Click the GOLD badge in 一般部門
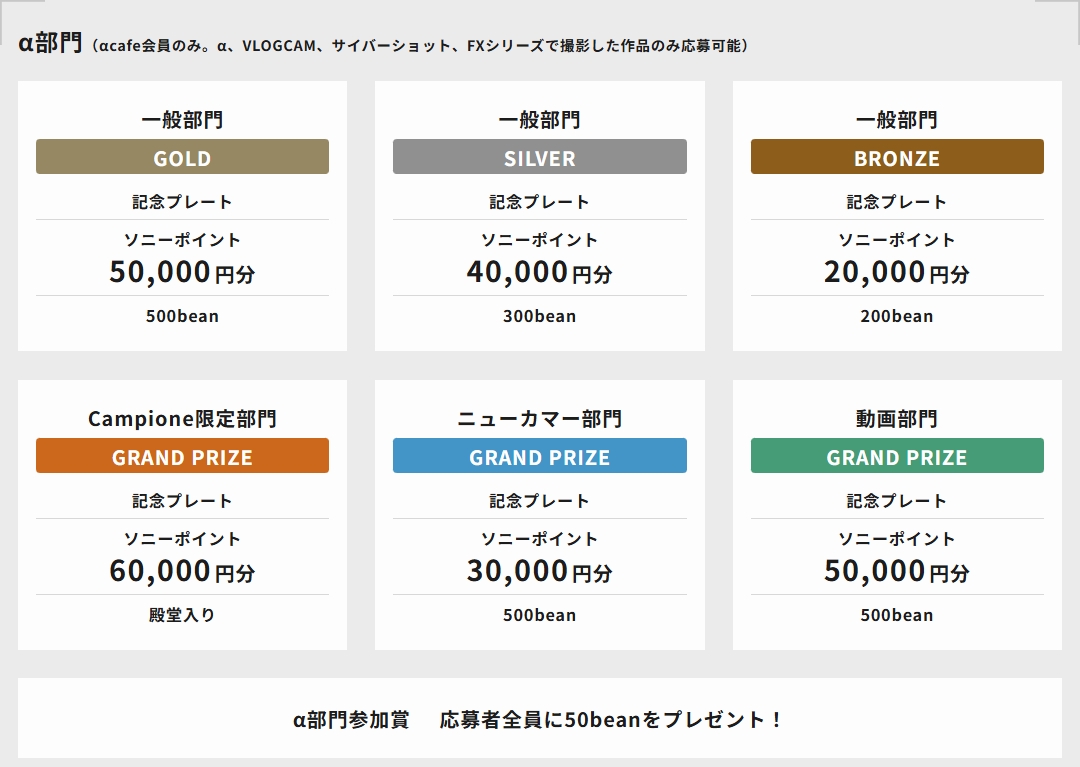Screen dimensions: 1080x767 (x=182, y=157)
